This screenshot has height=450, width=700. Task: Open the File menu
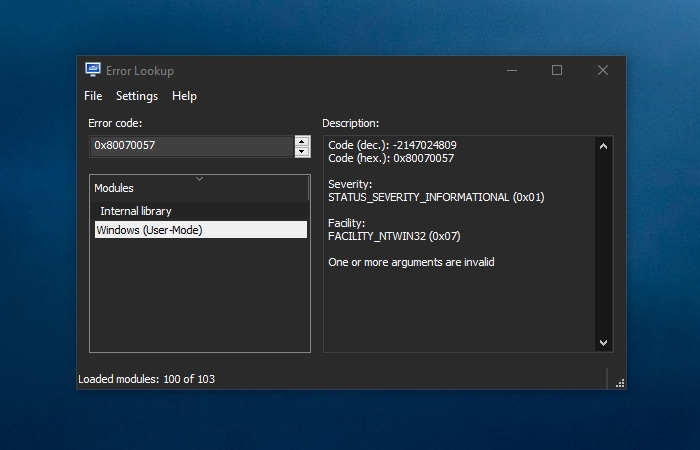click(x=93, y=96)
